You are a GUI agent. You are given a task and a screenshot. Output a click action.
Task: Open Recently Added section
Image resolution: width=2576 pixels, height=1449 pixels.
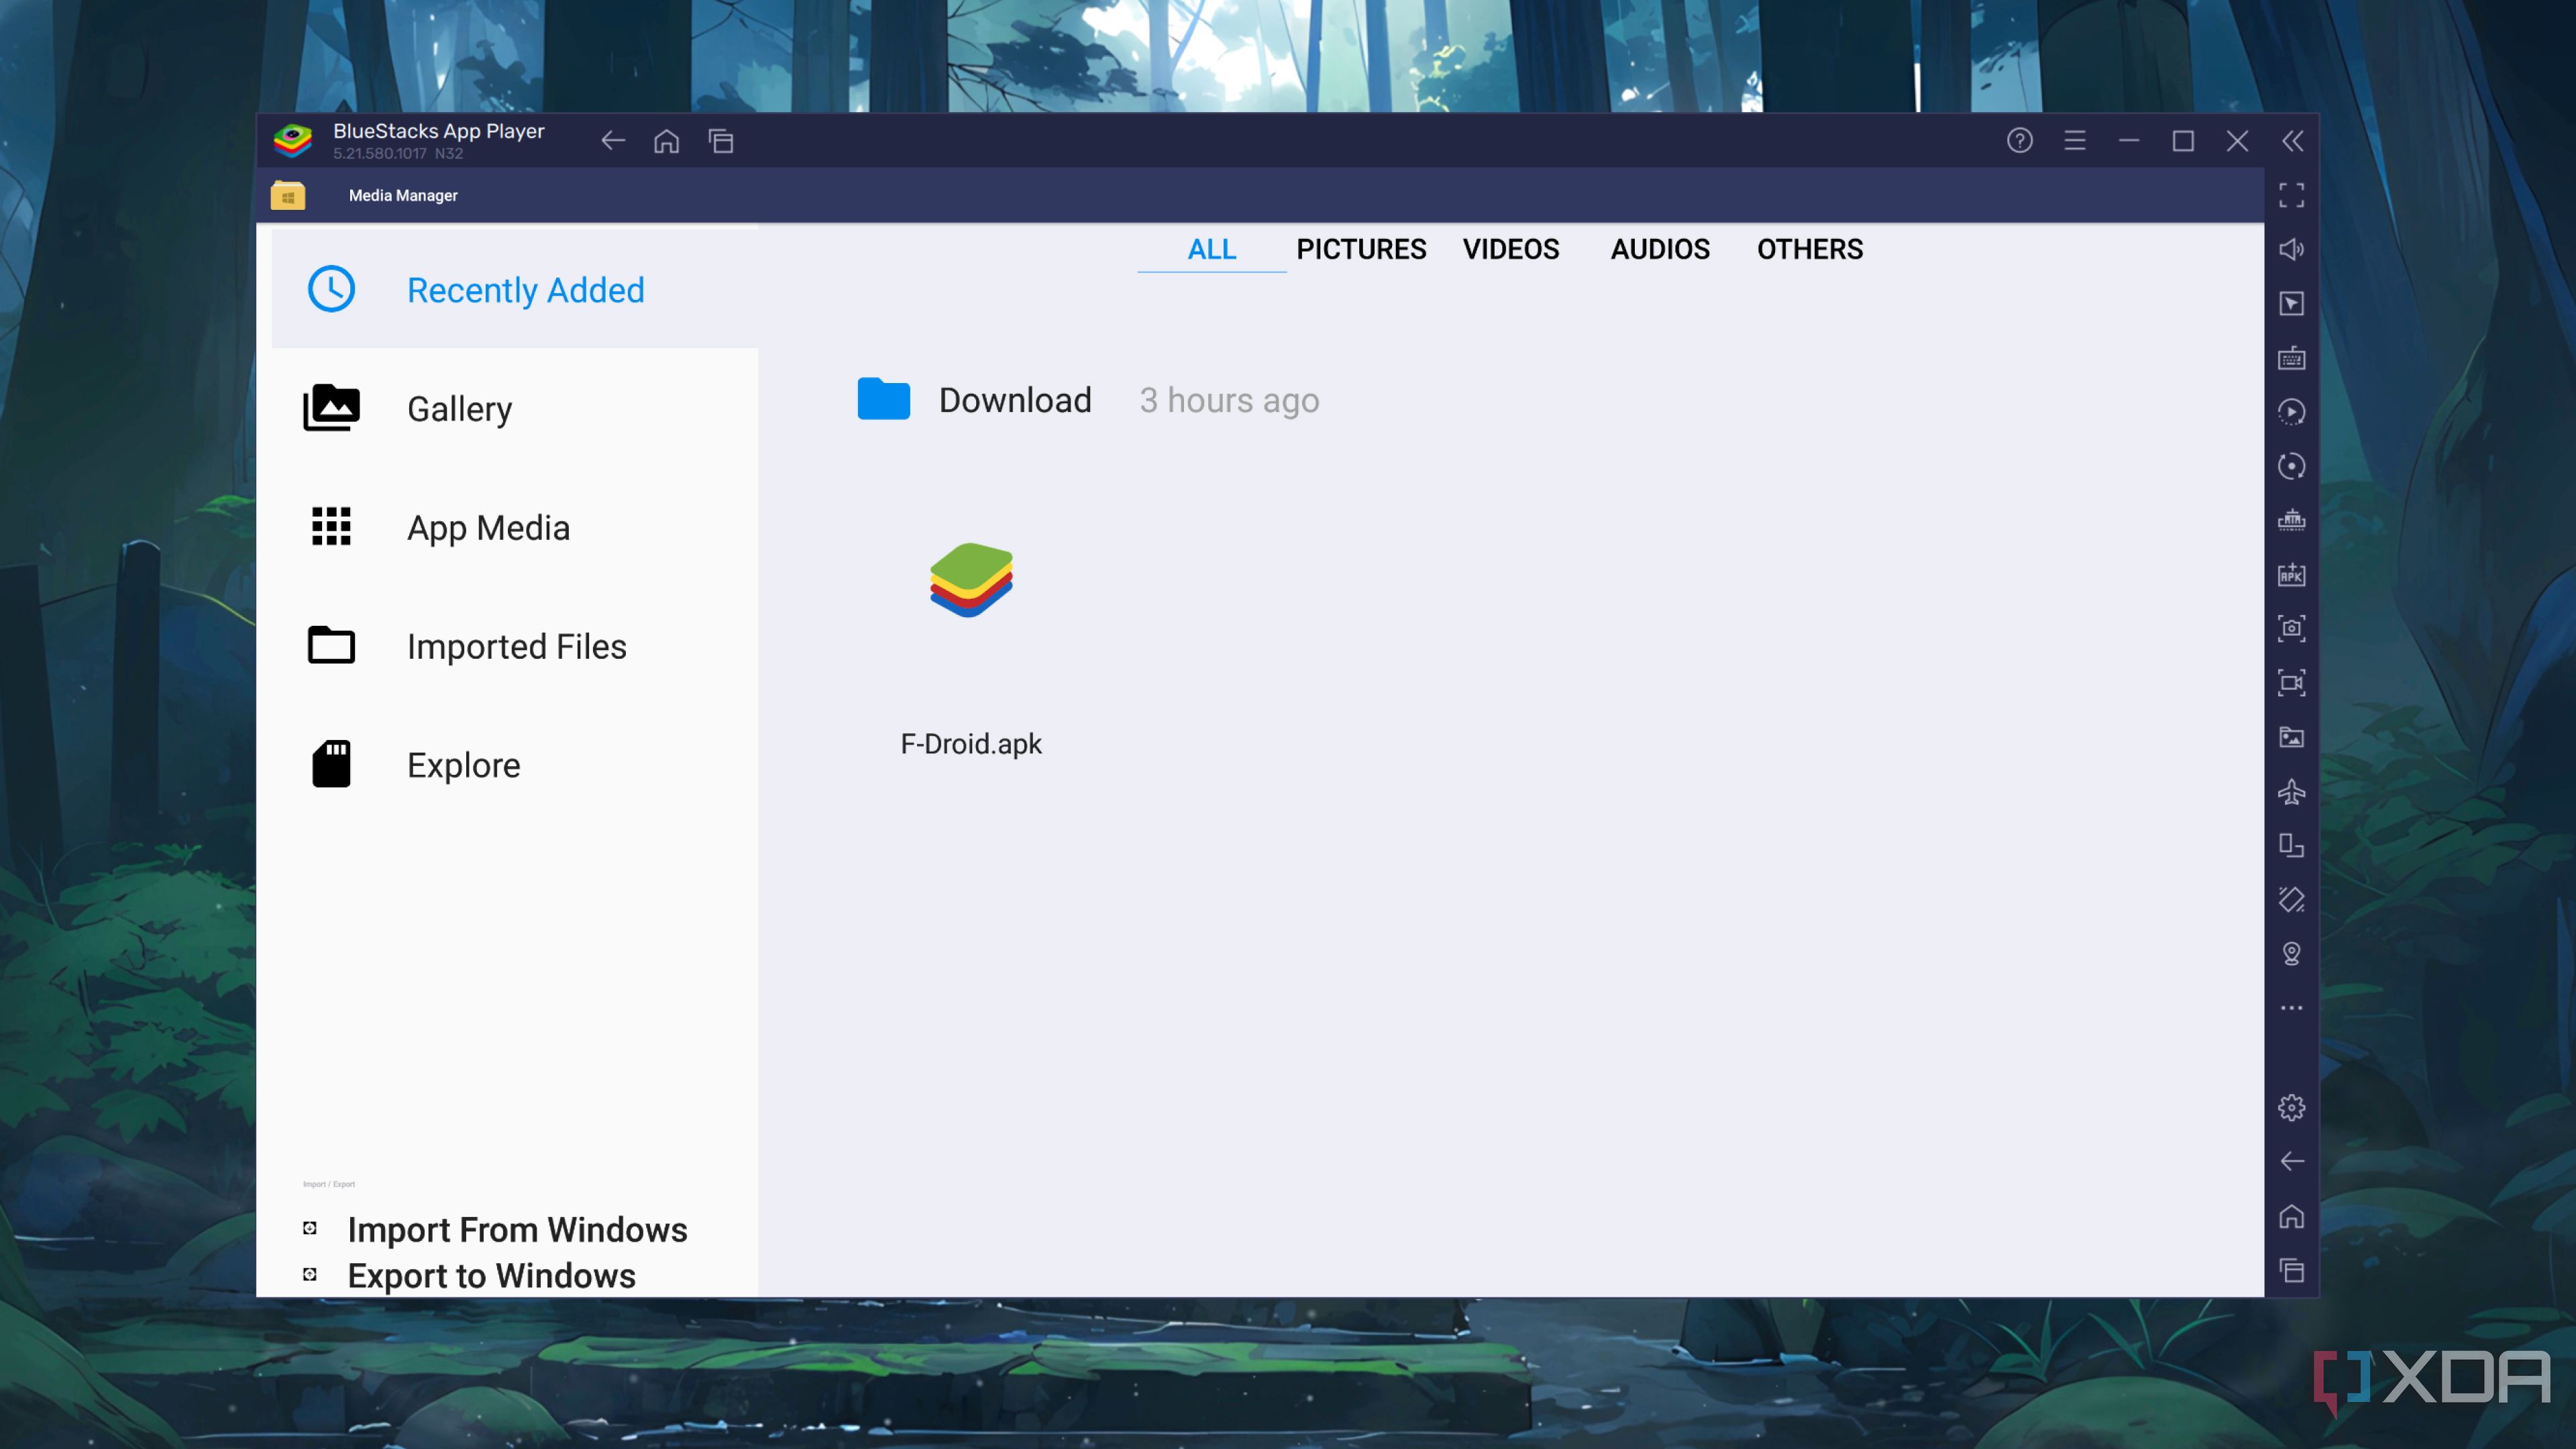[514, 290]
